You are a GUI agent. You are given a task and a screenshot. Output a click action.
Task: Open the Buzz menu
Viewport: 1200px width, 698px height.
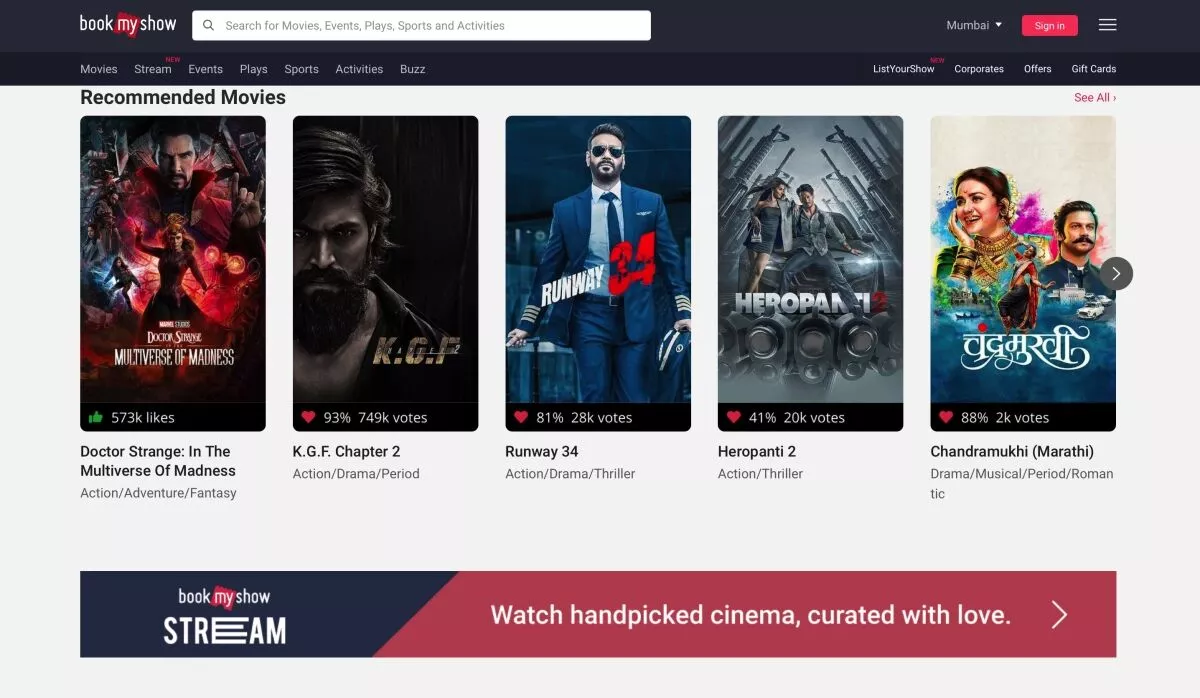coord(412,69)
